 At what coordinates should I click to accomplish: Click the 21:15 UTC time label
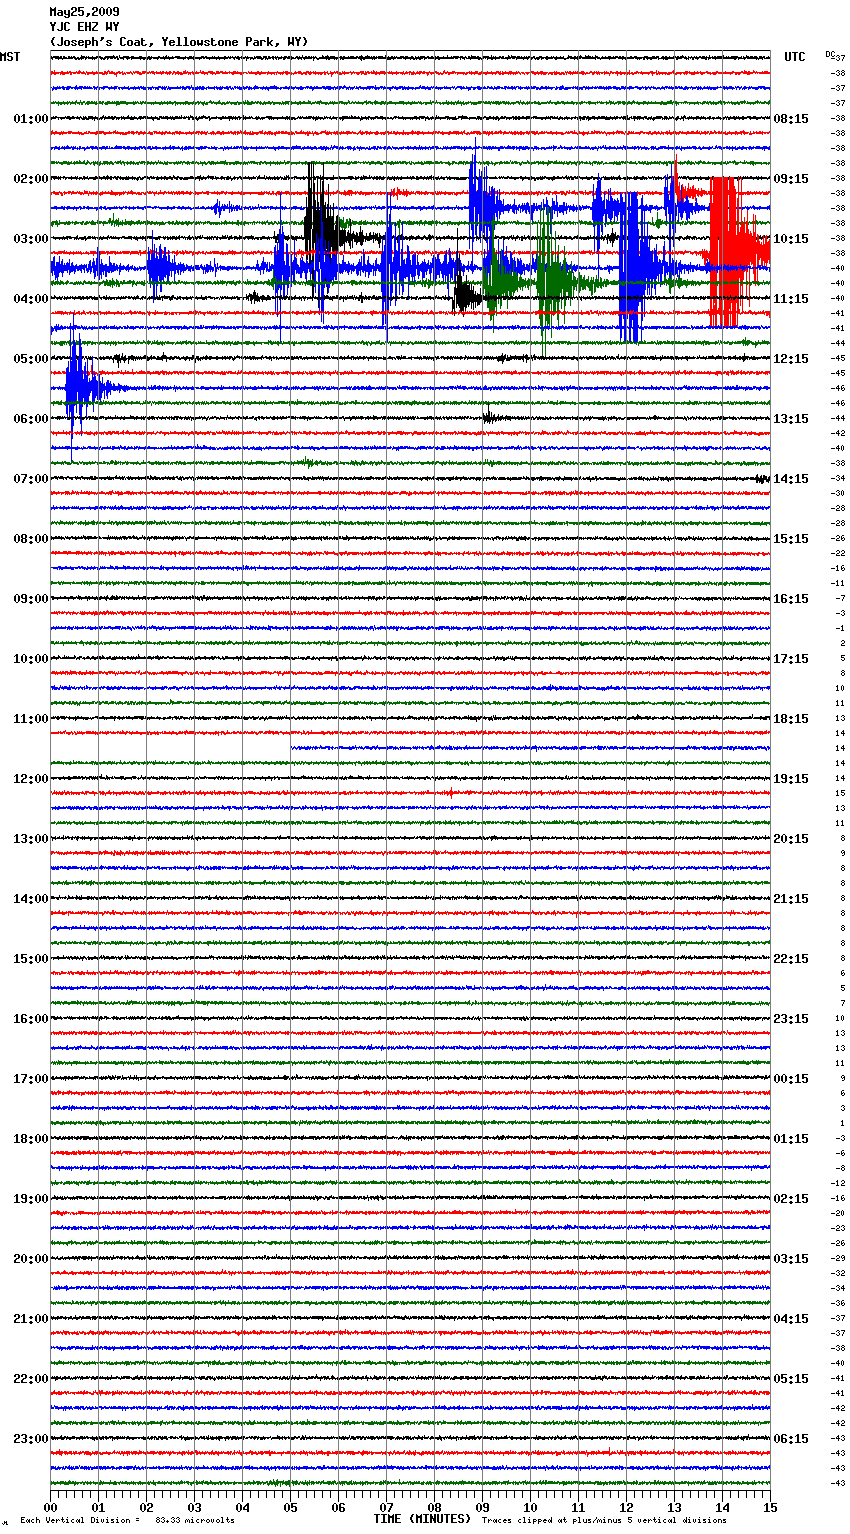pos(791,899)
